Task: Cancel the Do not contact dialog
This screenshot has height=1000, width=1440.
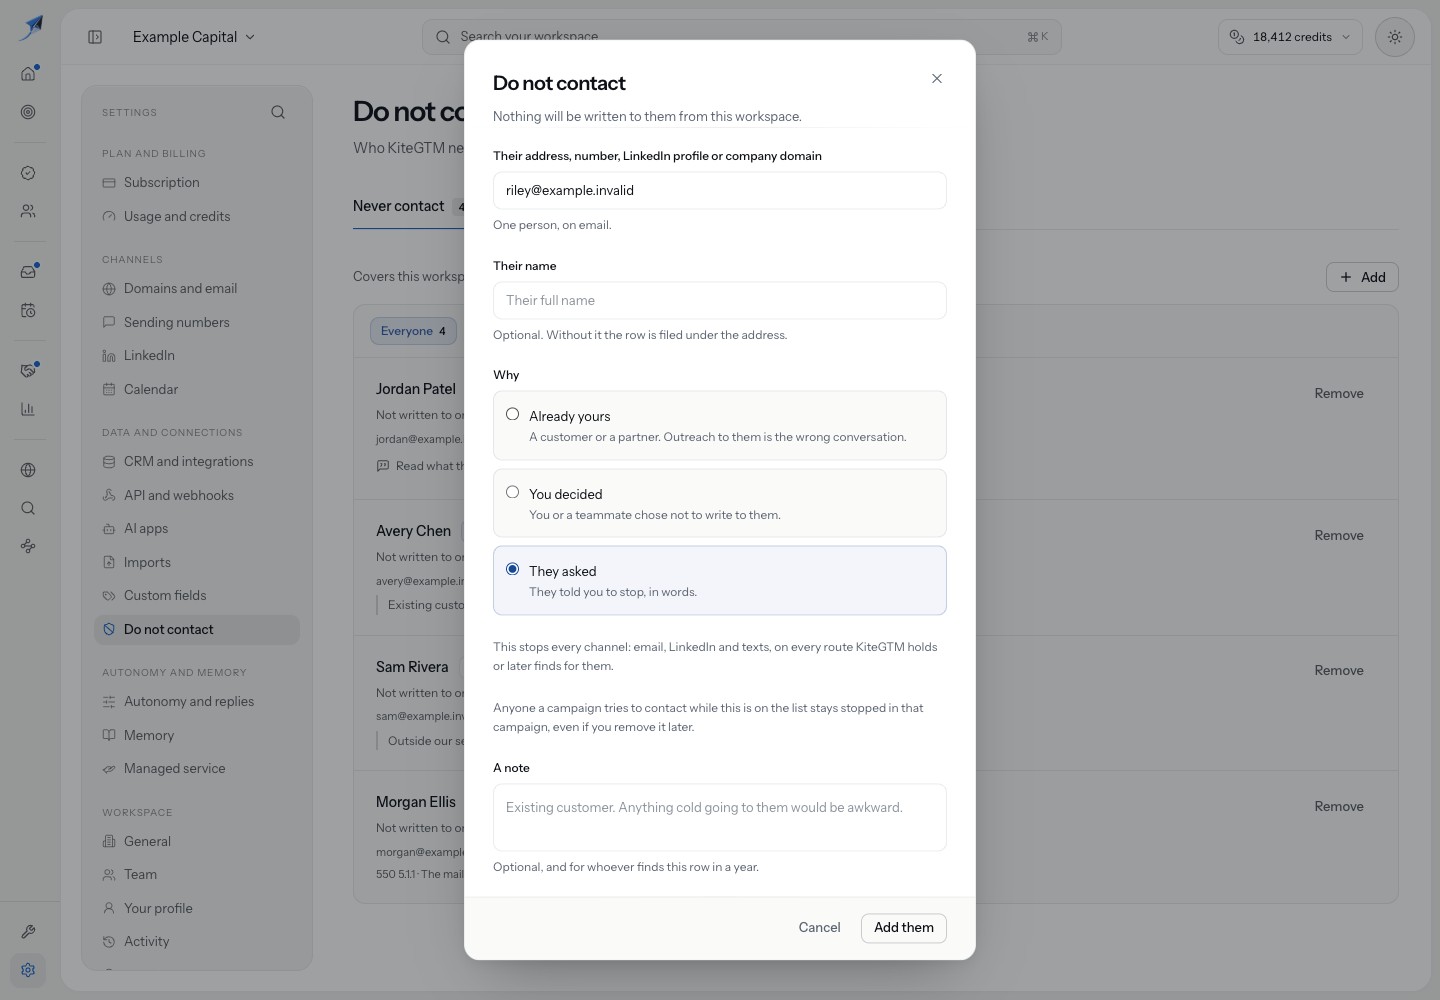Action: click(819, 927)
